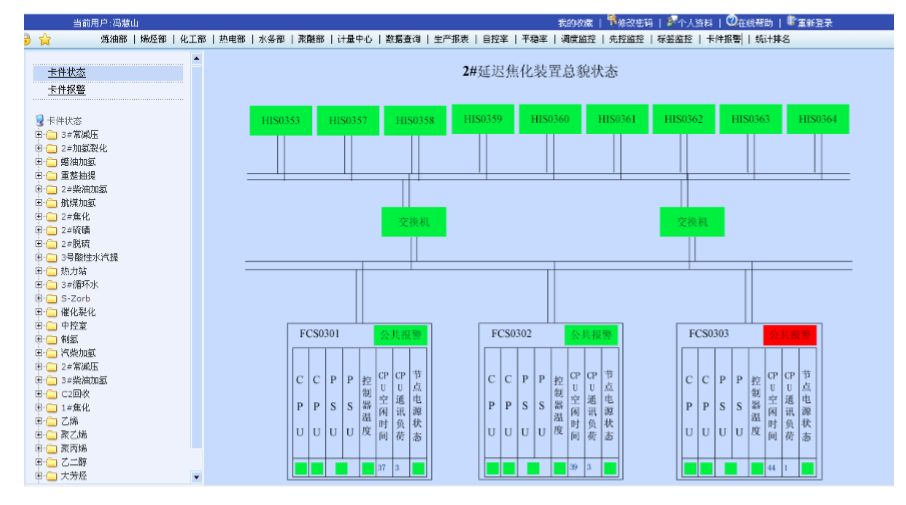The image size is (906, 505).
Task: Click the key icon beside 修改密码
Action: [x=612, y=21]
